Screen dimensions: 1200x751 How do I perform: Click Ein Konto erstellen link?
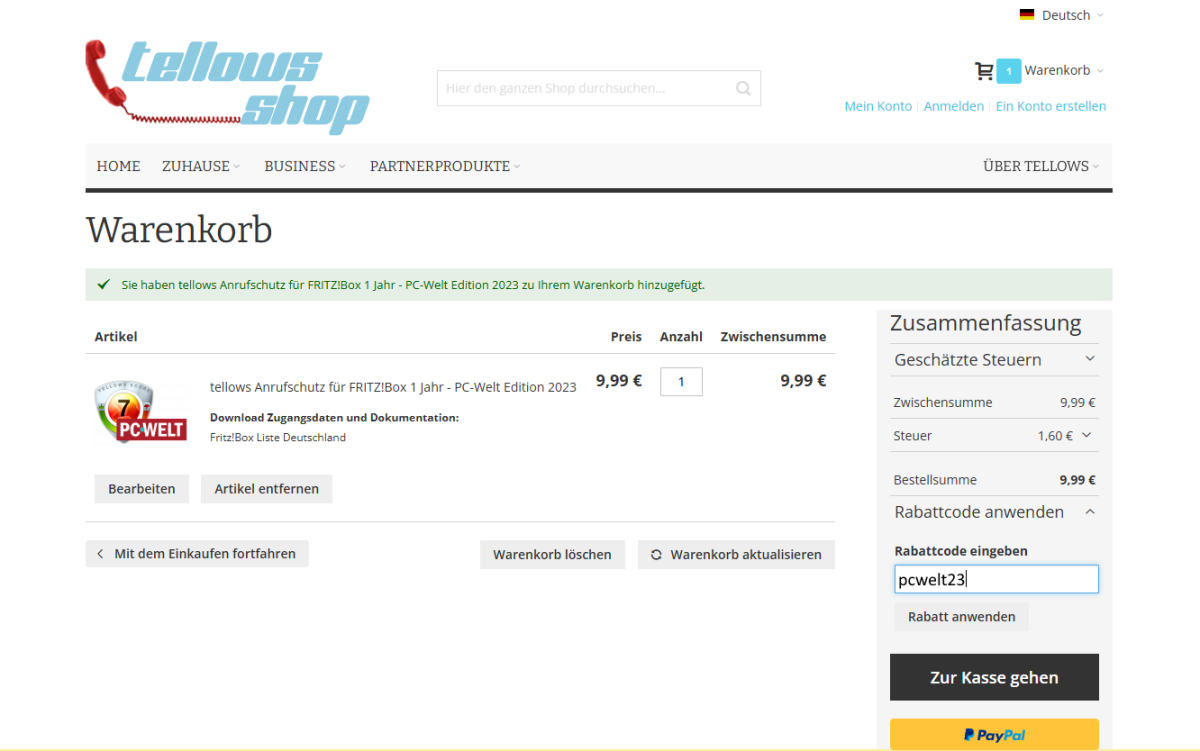[1051, 106]
